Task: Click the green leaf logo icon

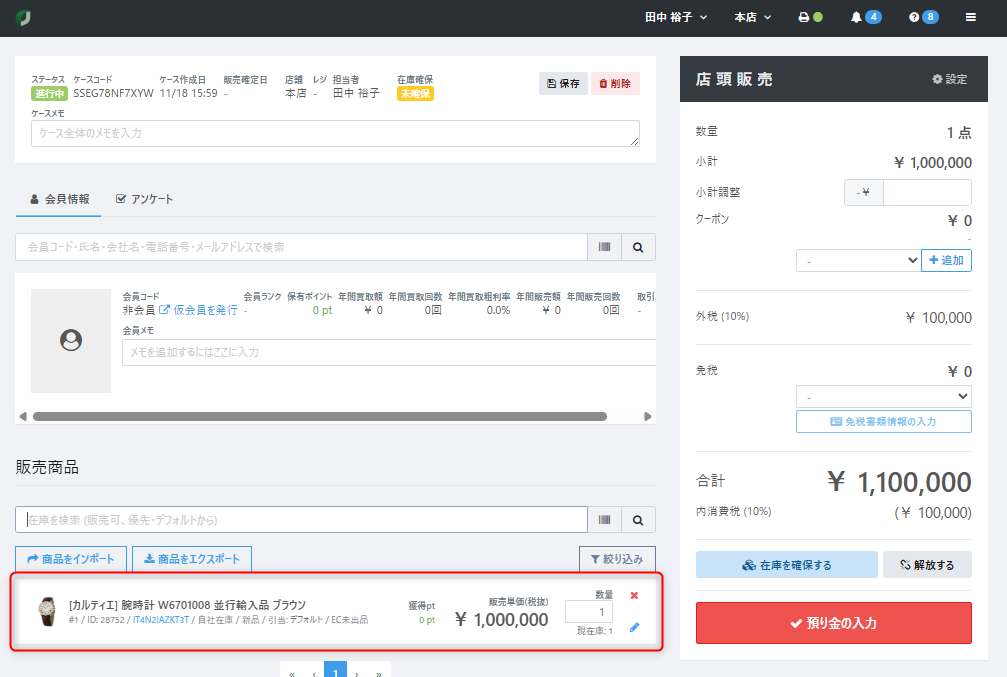Action: [23, 18]
